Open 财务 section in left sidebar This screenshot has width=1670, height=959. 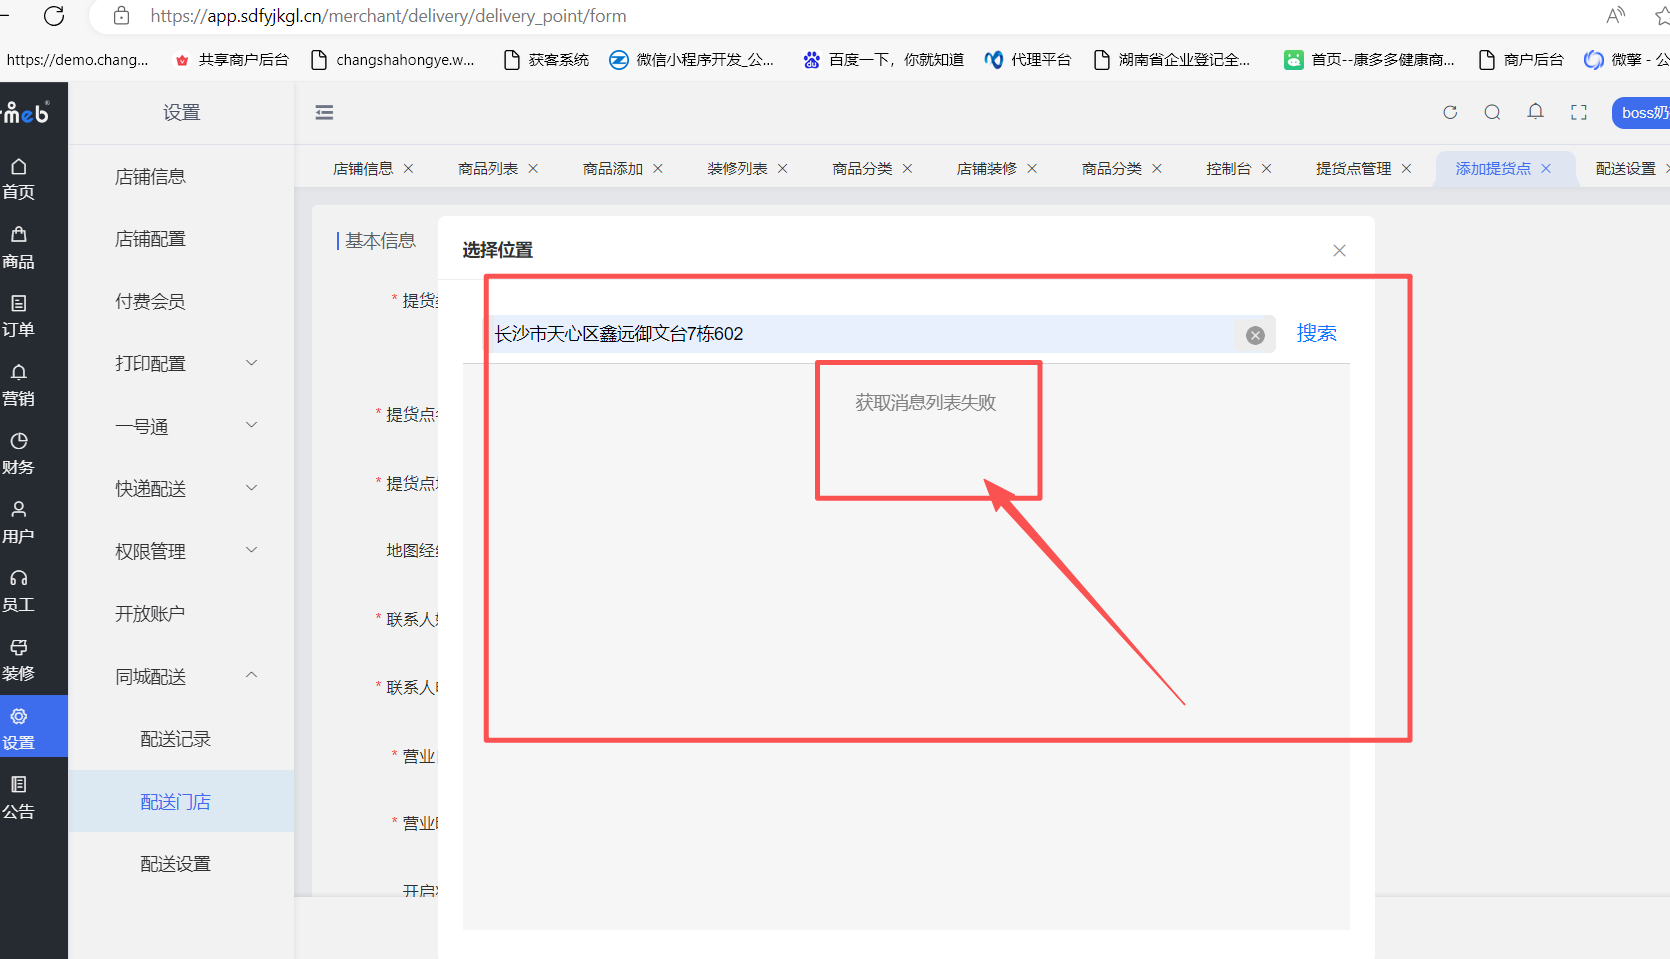click(x=18, y=454)
